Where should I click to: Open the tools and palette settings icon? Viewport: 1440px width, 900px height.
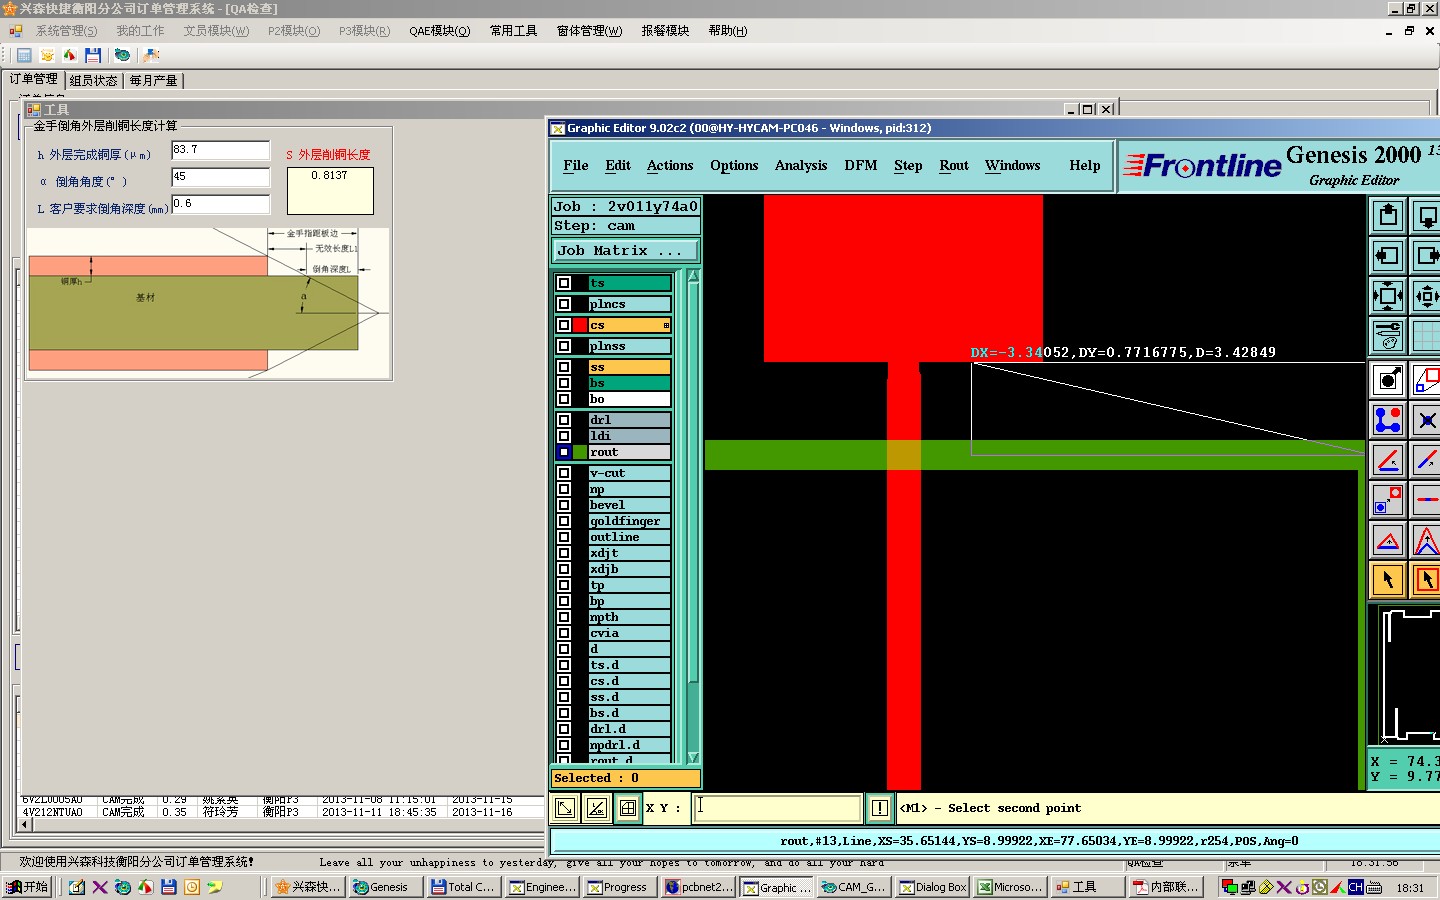(1387, 336)
